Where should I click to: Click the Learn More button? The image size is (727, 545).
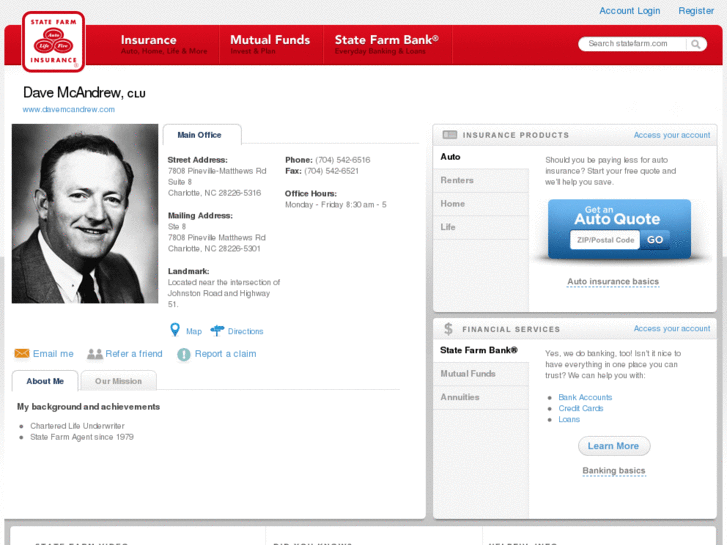coord(614,446)
